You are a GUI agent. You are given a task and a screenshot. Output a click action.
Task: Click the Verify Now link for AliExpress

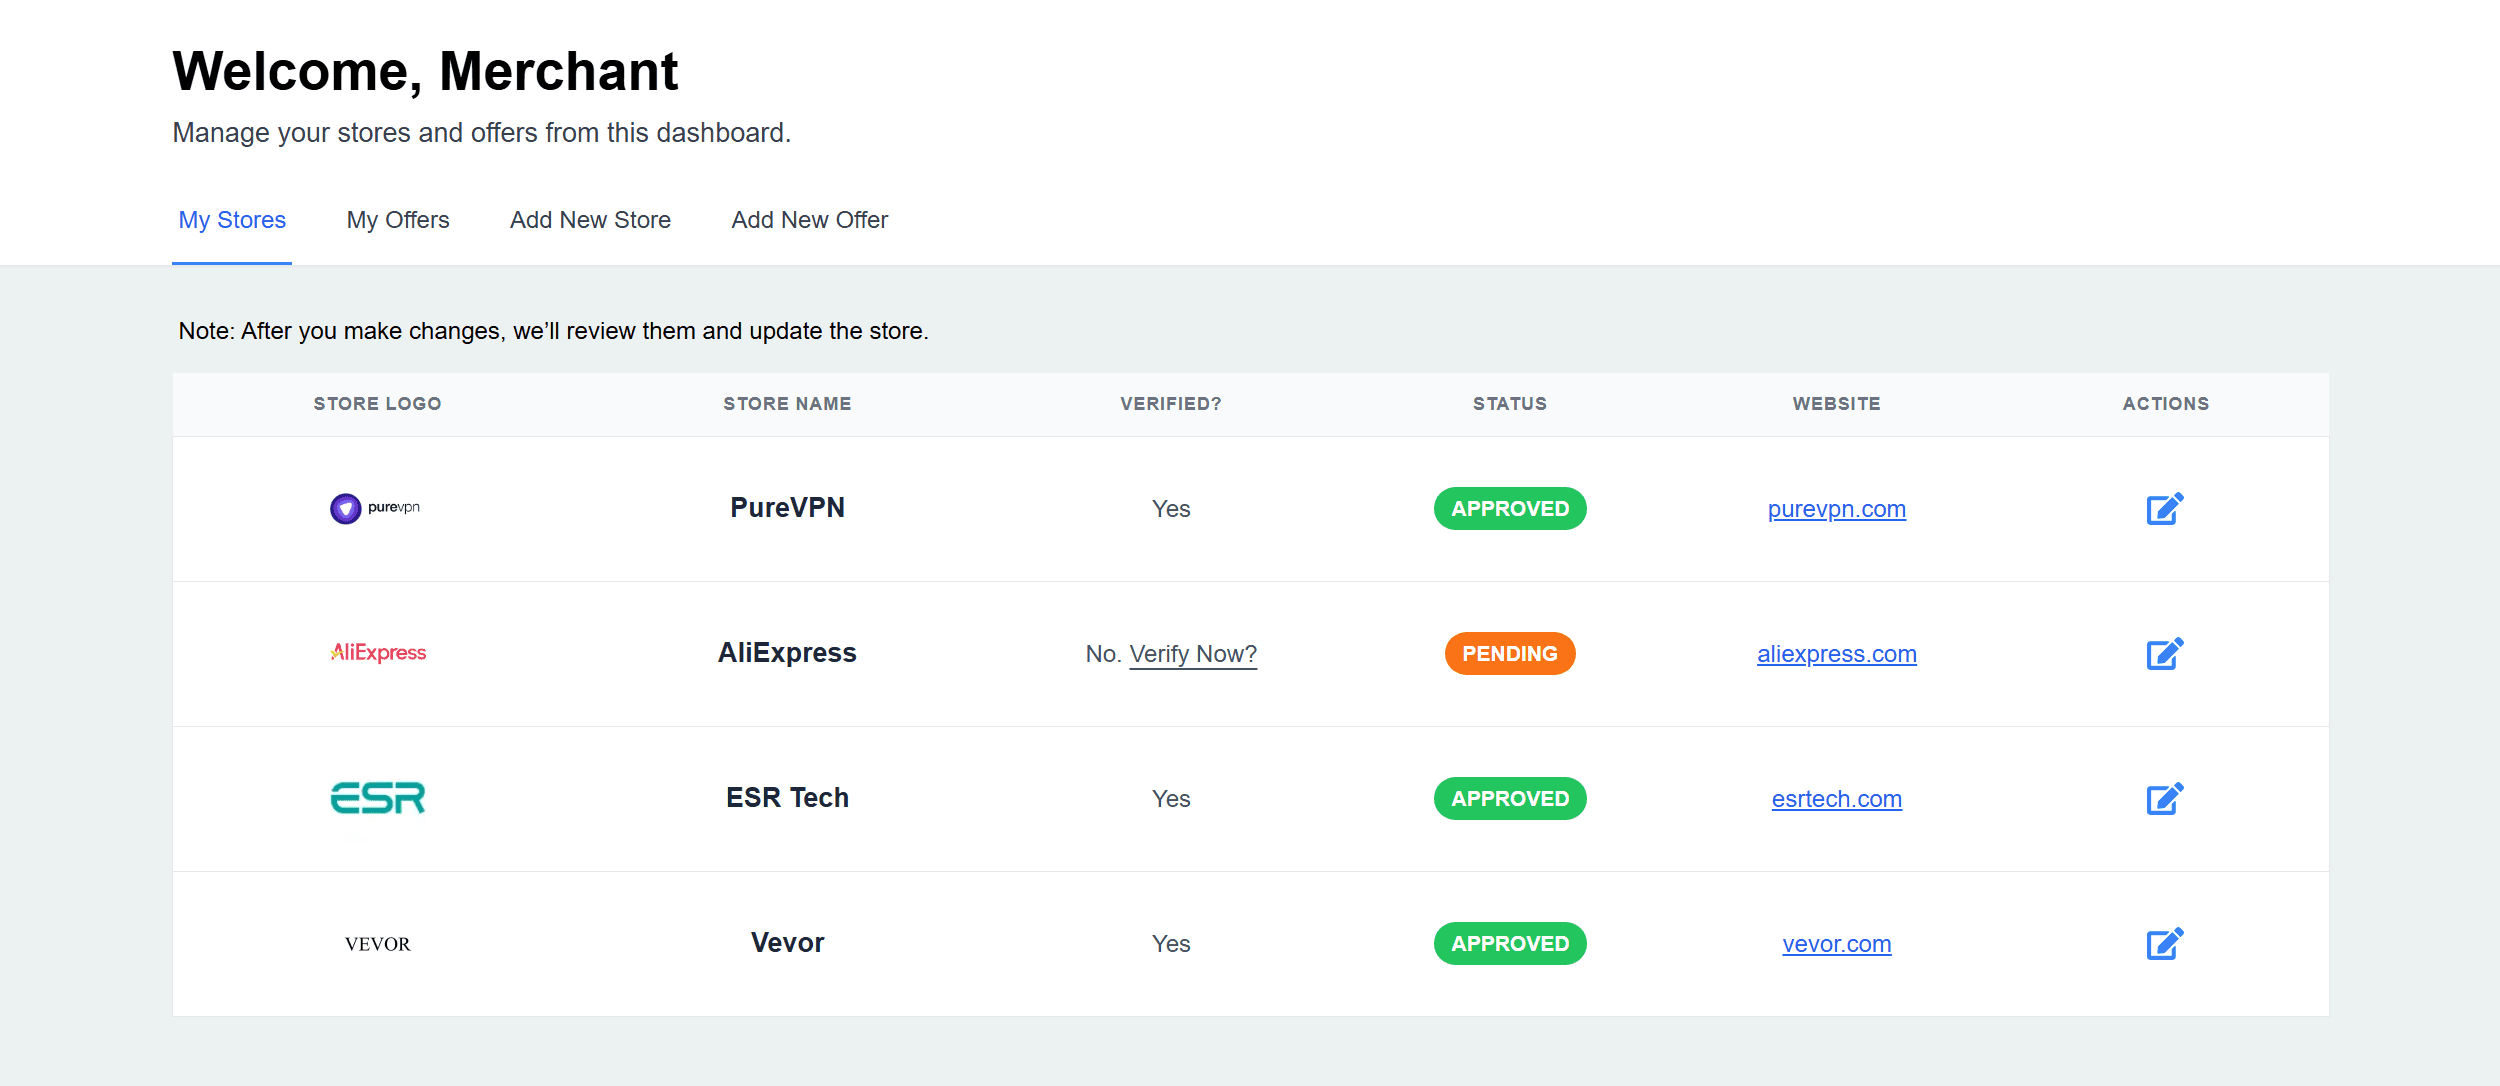coord(1192,653)
